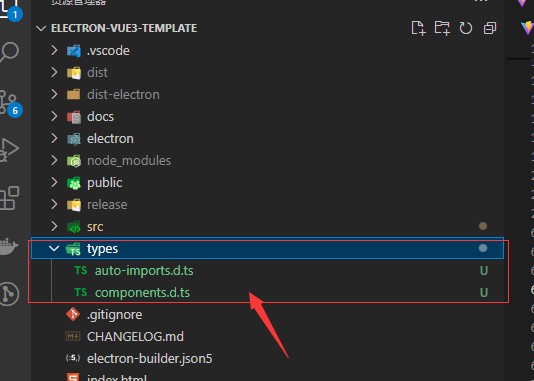Screen dimensions: 534x381
Task: Click TS icon beside auto-imports.d.ts
Action: [81, 270]
